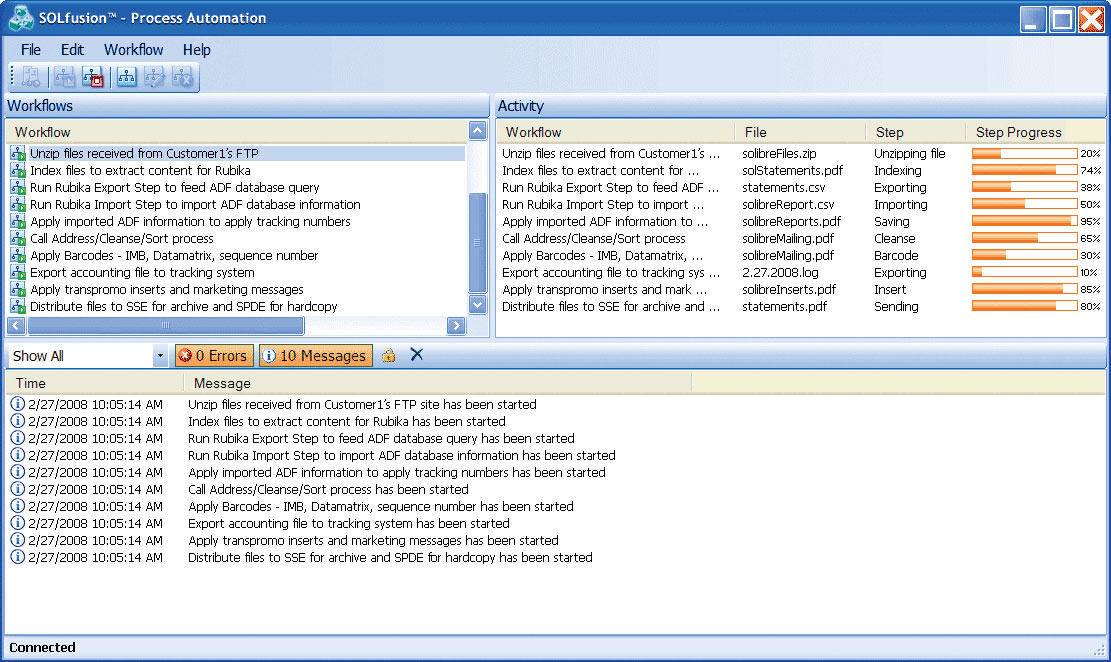The image size is (1111, 662).
Task: Click the Connected status bar text
Action: click(x=43, y=647)
